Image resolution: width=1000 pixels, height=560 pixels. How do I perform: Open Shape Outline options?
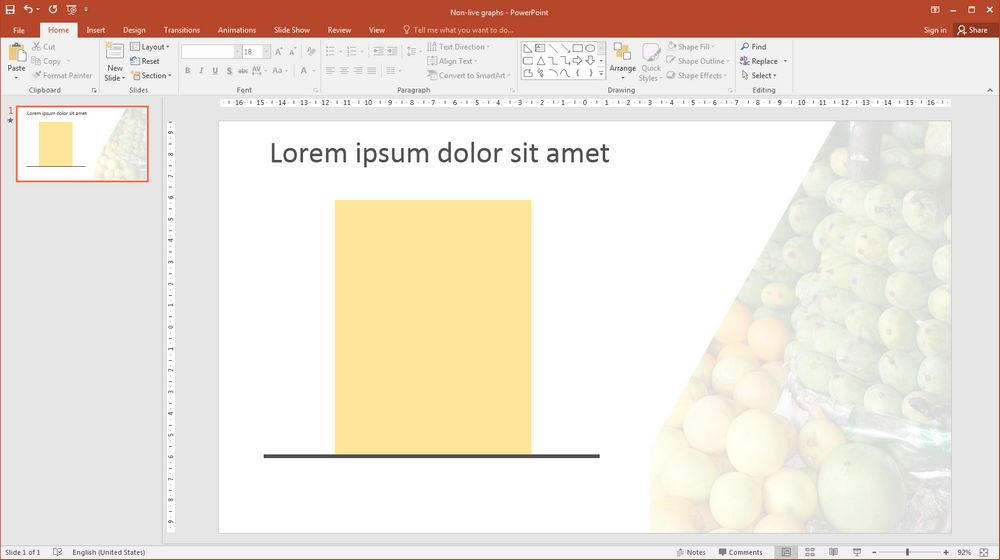click(698, 61)
